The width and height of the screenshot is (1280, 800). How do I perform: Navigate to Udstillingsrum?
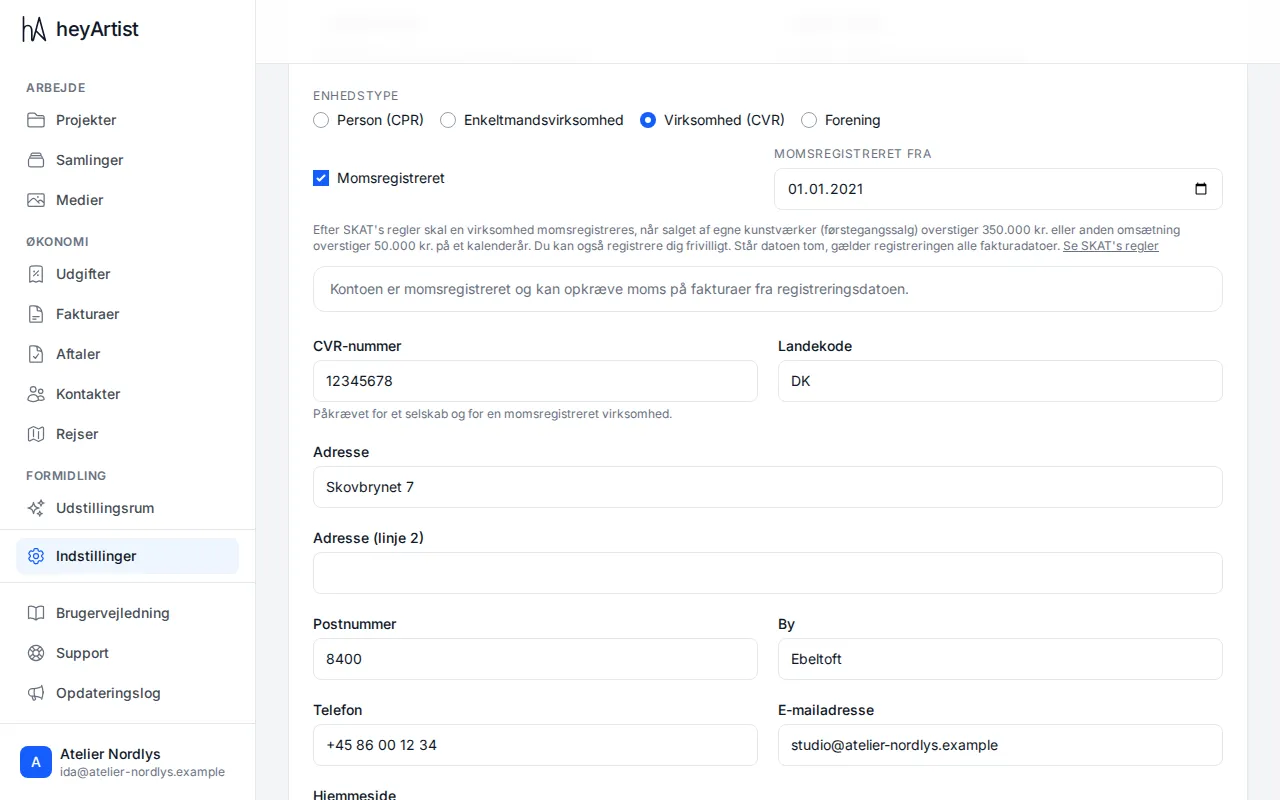pos(127,508)
